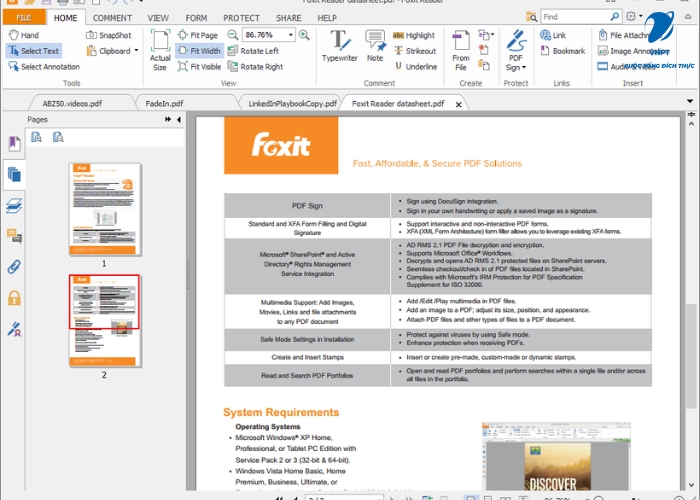
Task: Collapse the Pages panel with left arrow
Action: tap(179, 119)
